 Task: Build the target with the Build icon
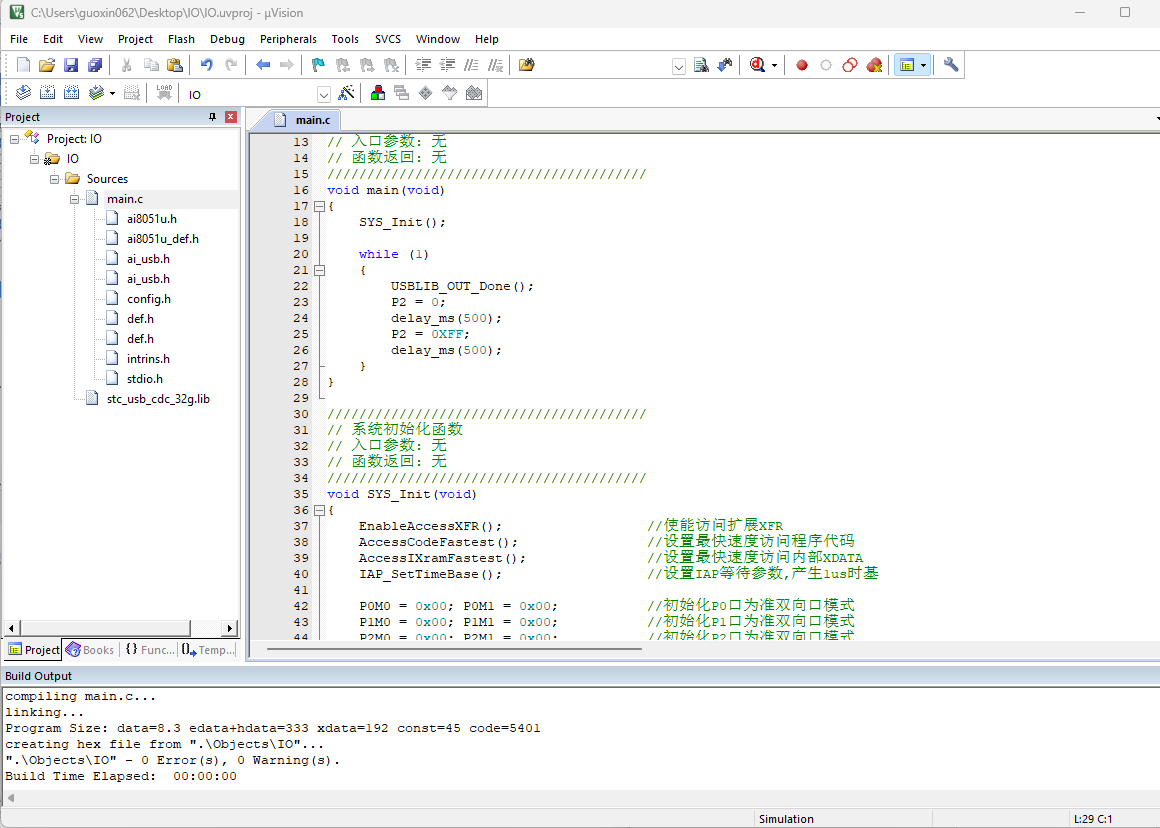47,93
